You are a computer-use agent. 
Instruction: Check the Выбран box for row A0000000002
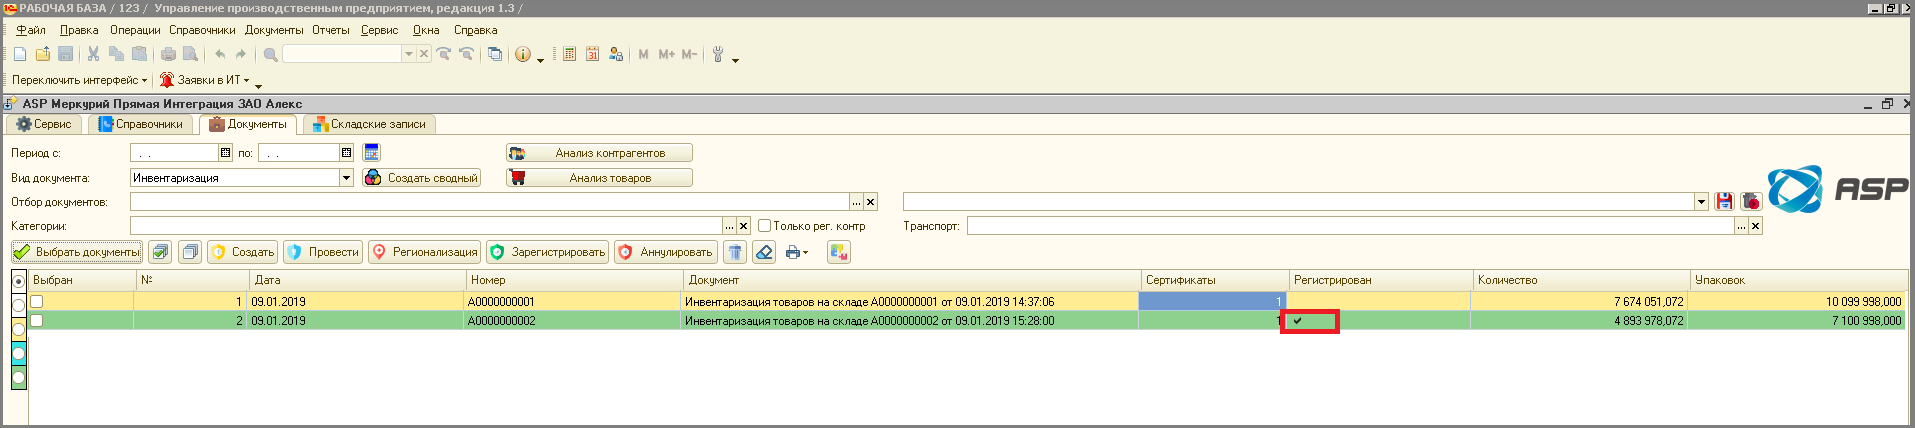[x=37, y=320]
